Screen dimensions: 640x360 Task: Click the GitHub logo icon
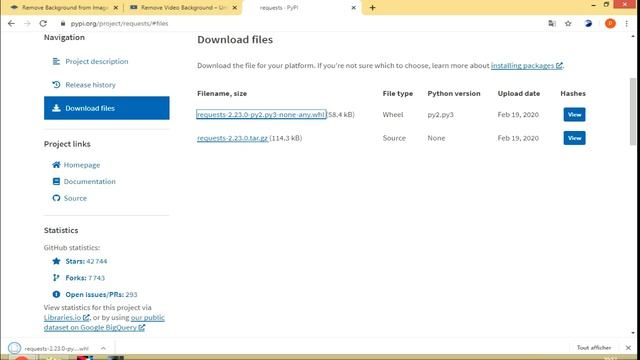tap(56, 198)
